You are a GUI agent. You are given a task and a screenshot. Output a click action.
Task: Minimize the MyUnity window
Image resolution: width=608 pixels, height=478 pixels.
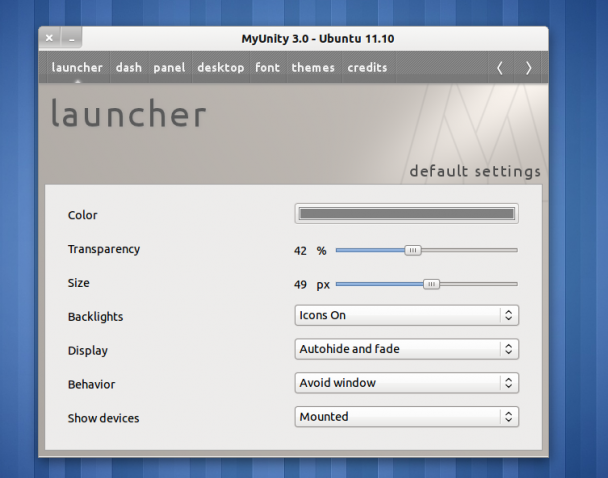71,39
